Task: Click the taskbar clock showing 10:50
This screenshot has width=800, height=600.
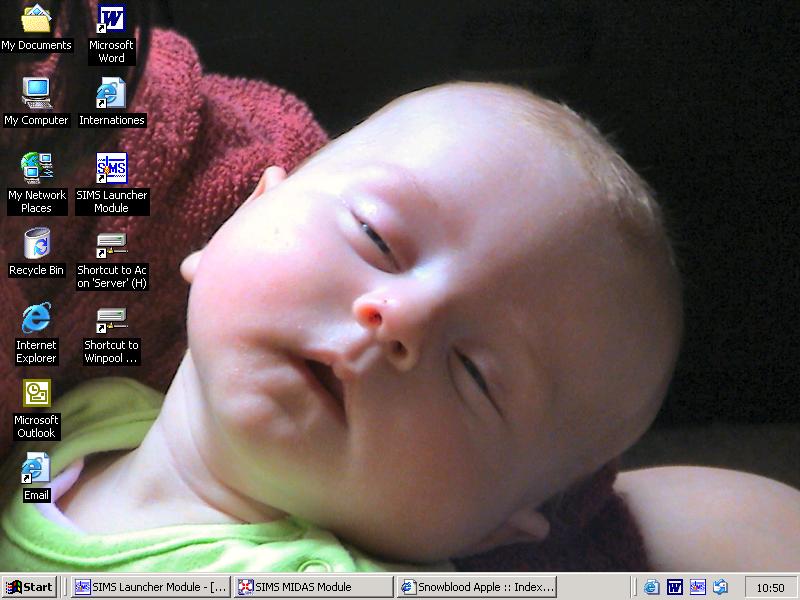Action: (x=770, y=588)
